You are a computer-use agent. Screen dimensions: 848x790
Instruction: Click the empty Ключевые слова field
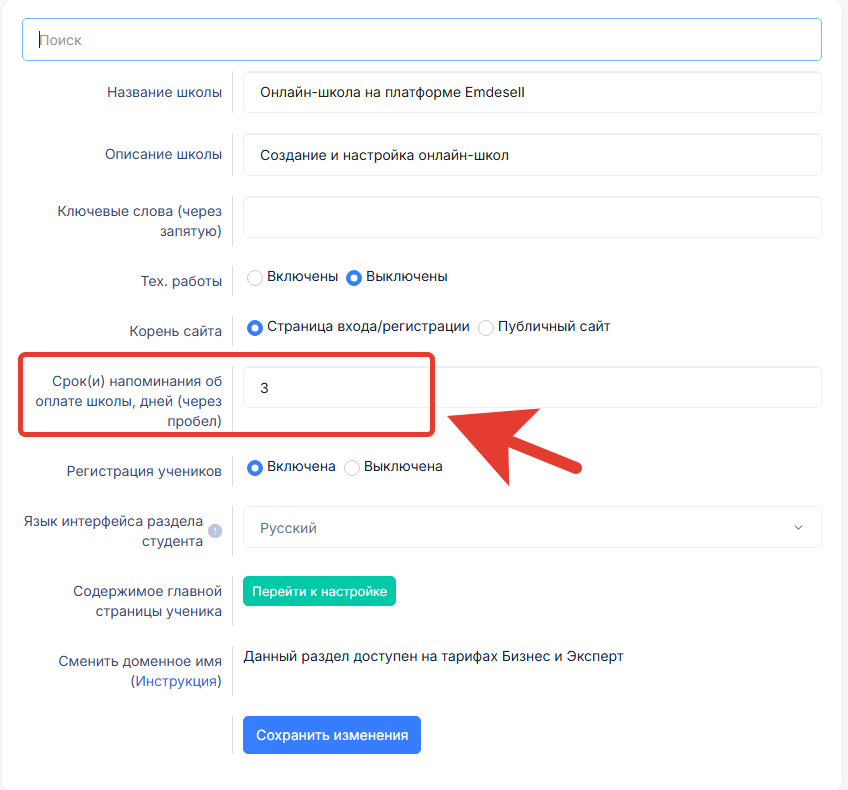point(532,217)
